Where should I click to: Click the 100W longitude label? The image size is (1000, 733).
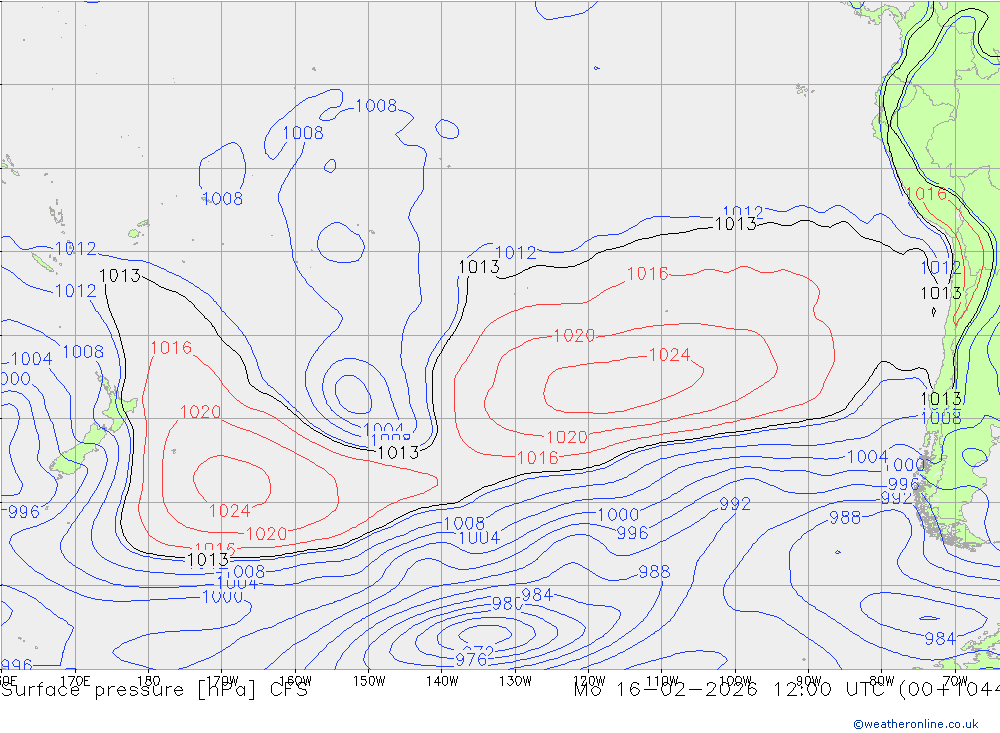[735, 681]
